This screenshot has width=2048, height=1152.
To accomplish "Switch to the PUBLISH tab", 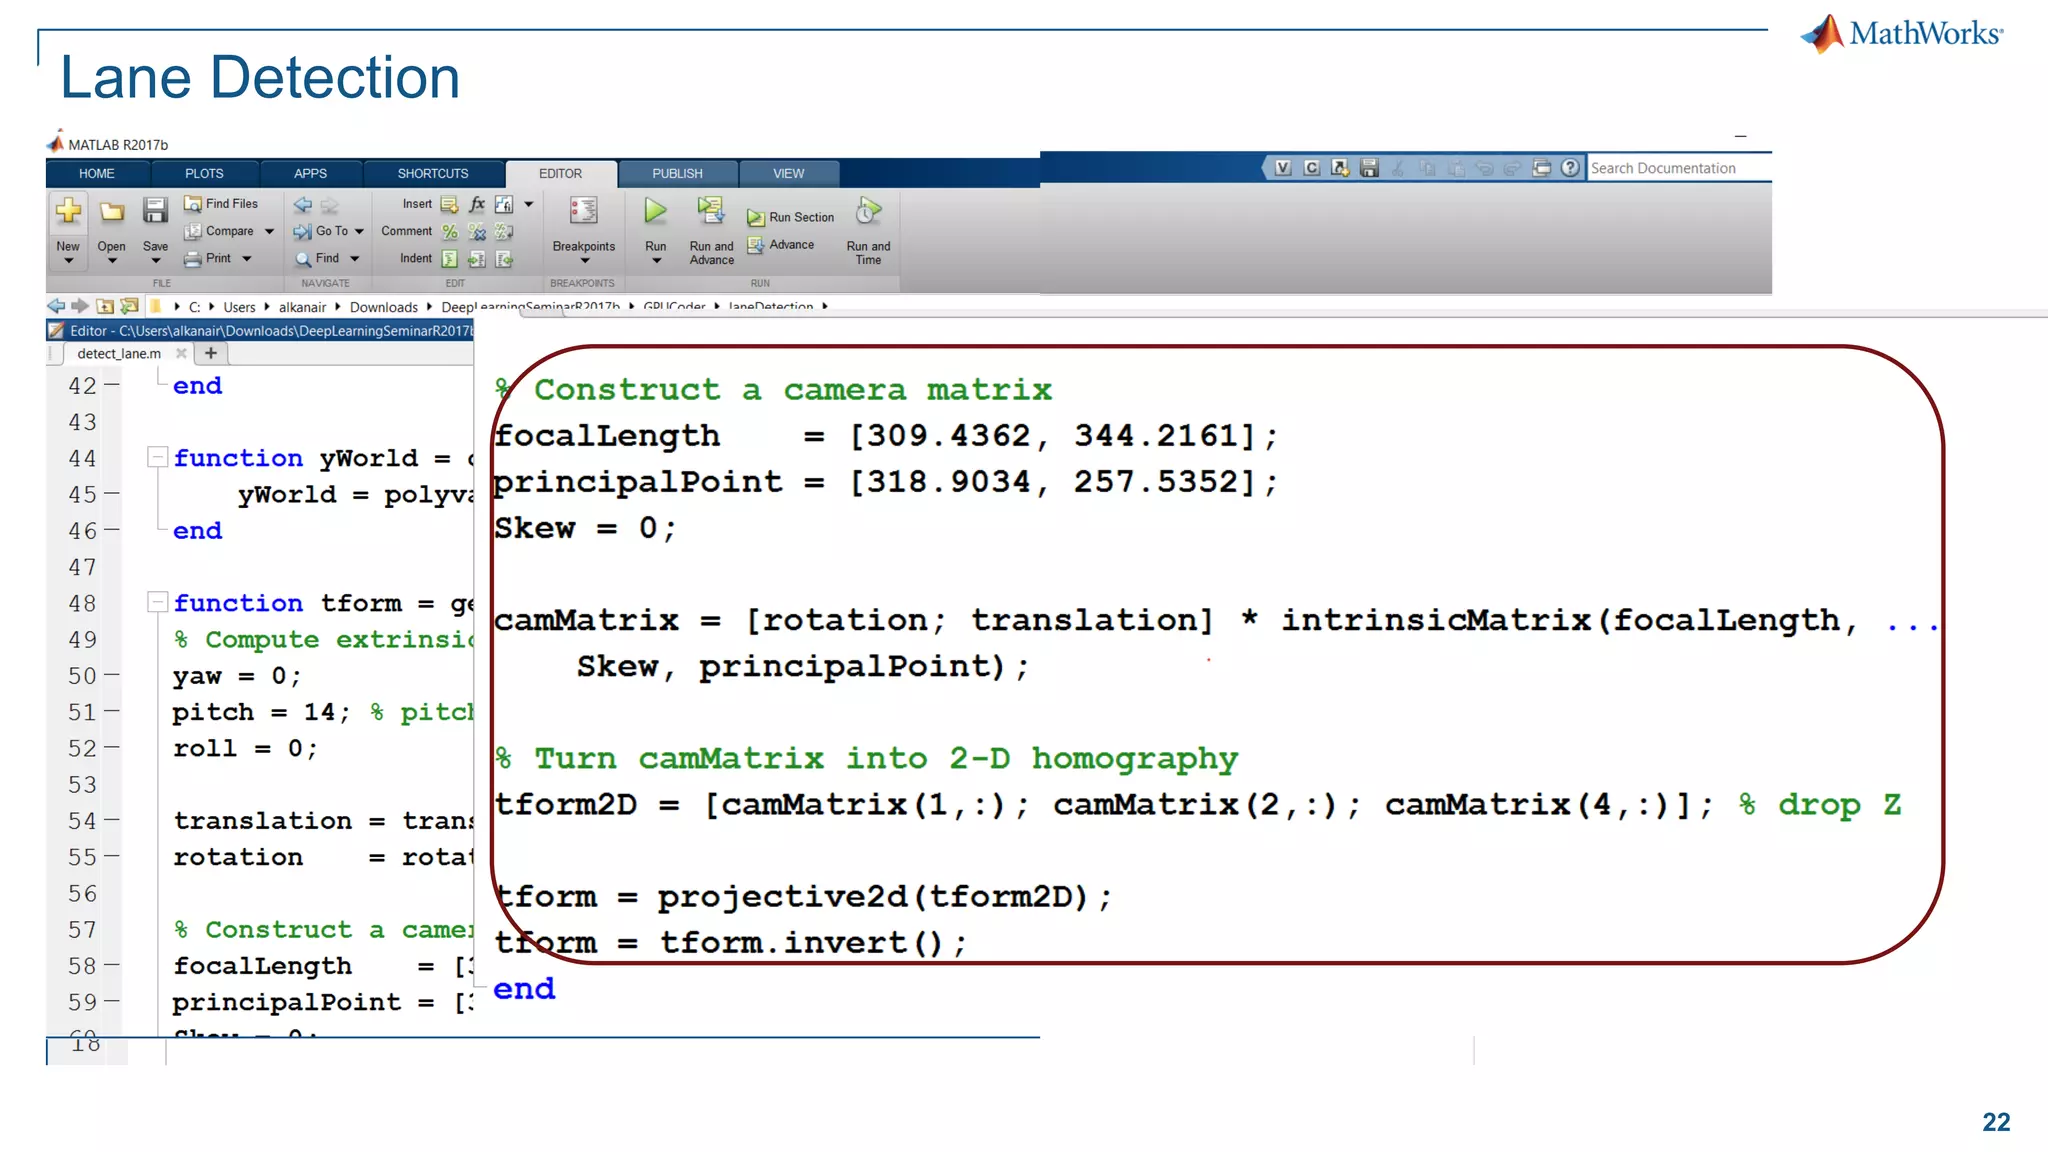I will pos(677,173).
